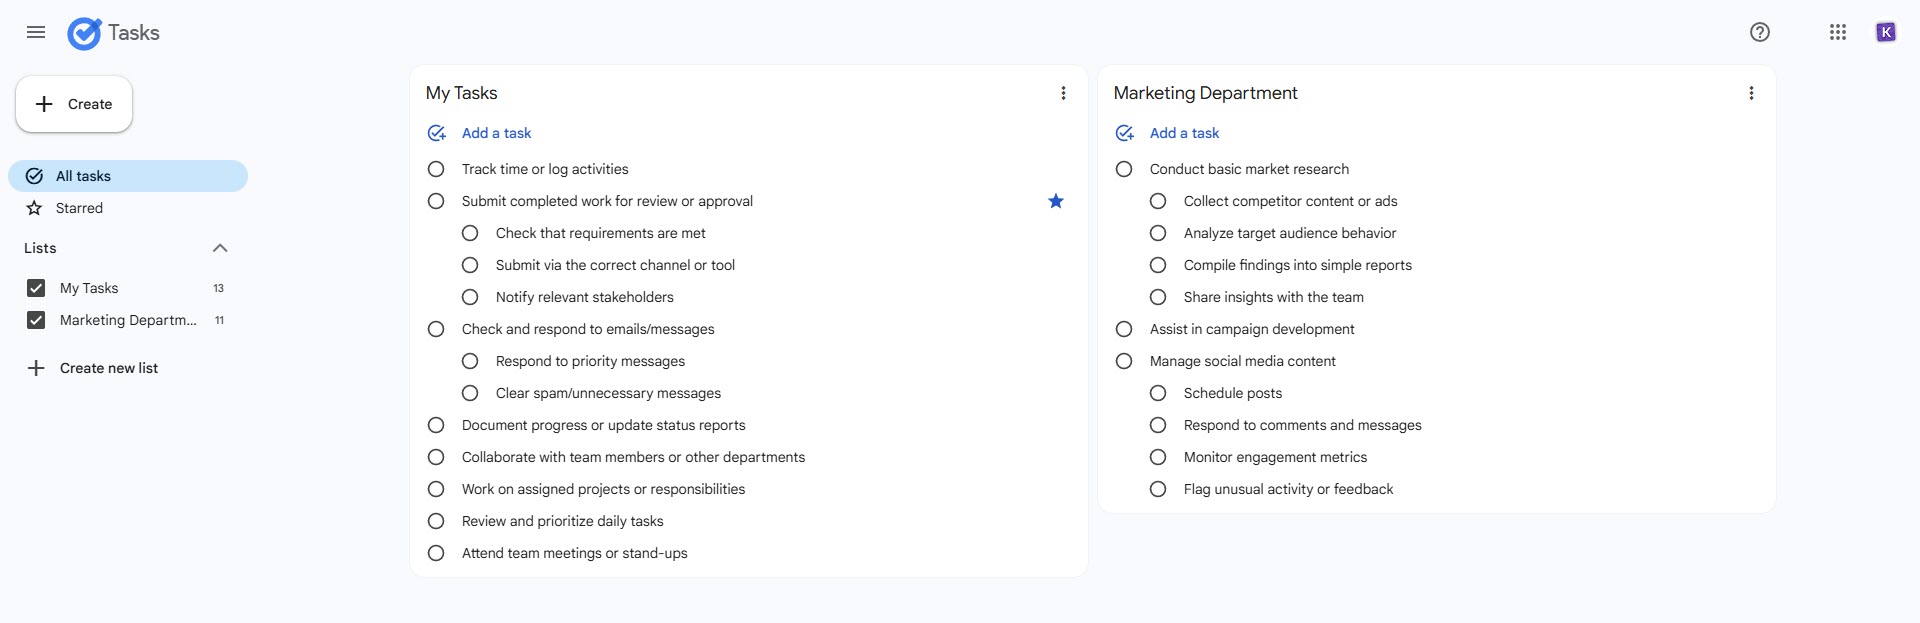Mark Conduct basic market research complete
This screenshot has width=1920, height=623.
tap(1124, 169)
